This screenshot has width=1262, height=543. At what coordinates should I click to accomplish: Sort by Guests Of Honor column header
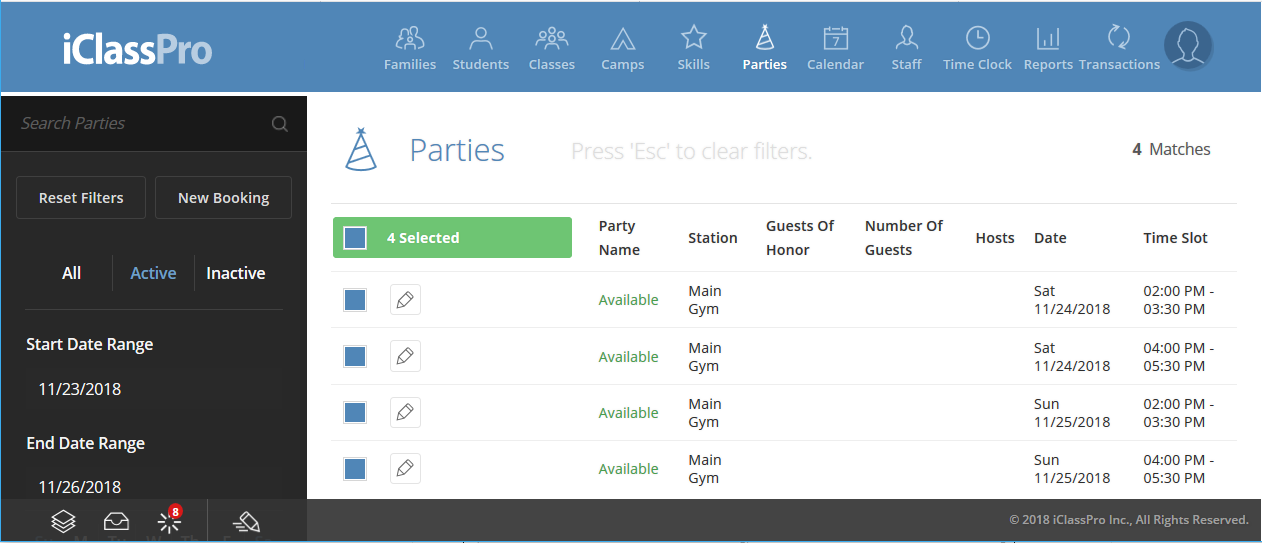pos(800,238)
